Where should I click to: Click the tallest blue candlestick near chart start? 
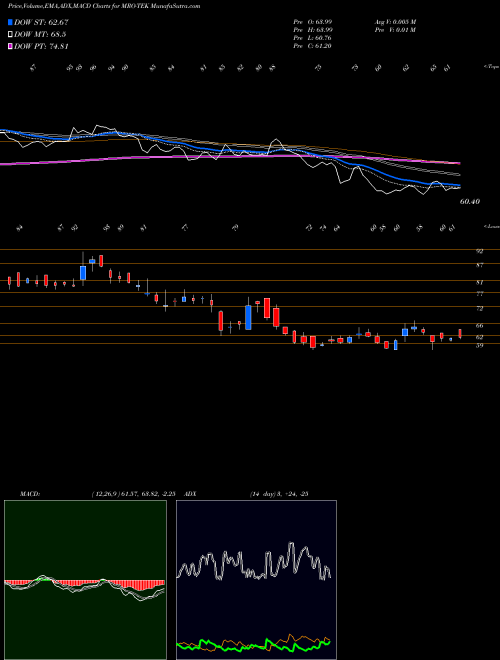pos(83,273)
